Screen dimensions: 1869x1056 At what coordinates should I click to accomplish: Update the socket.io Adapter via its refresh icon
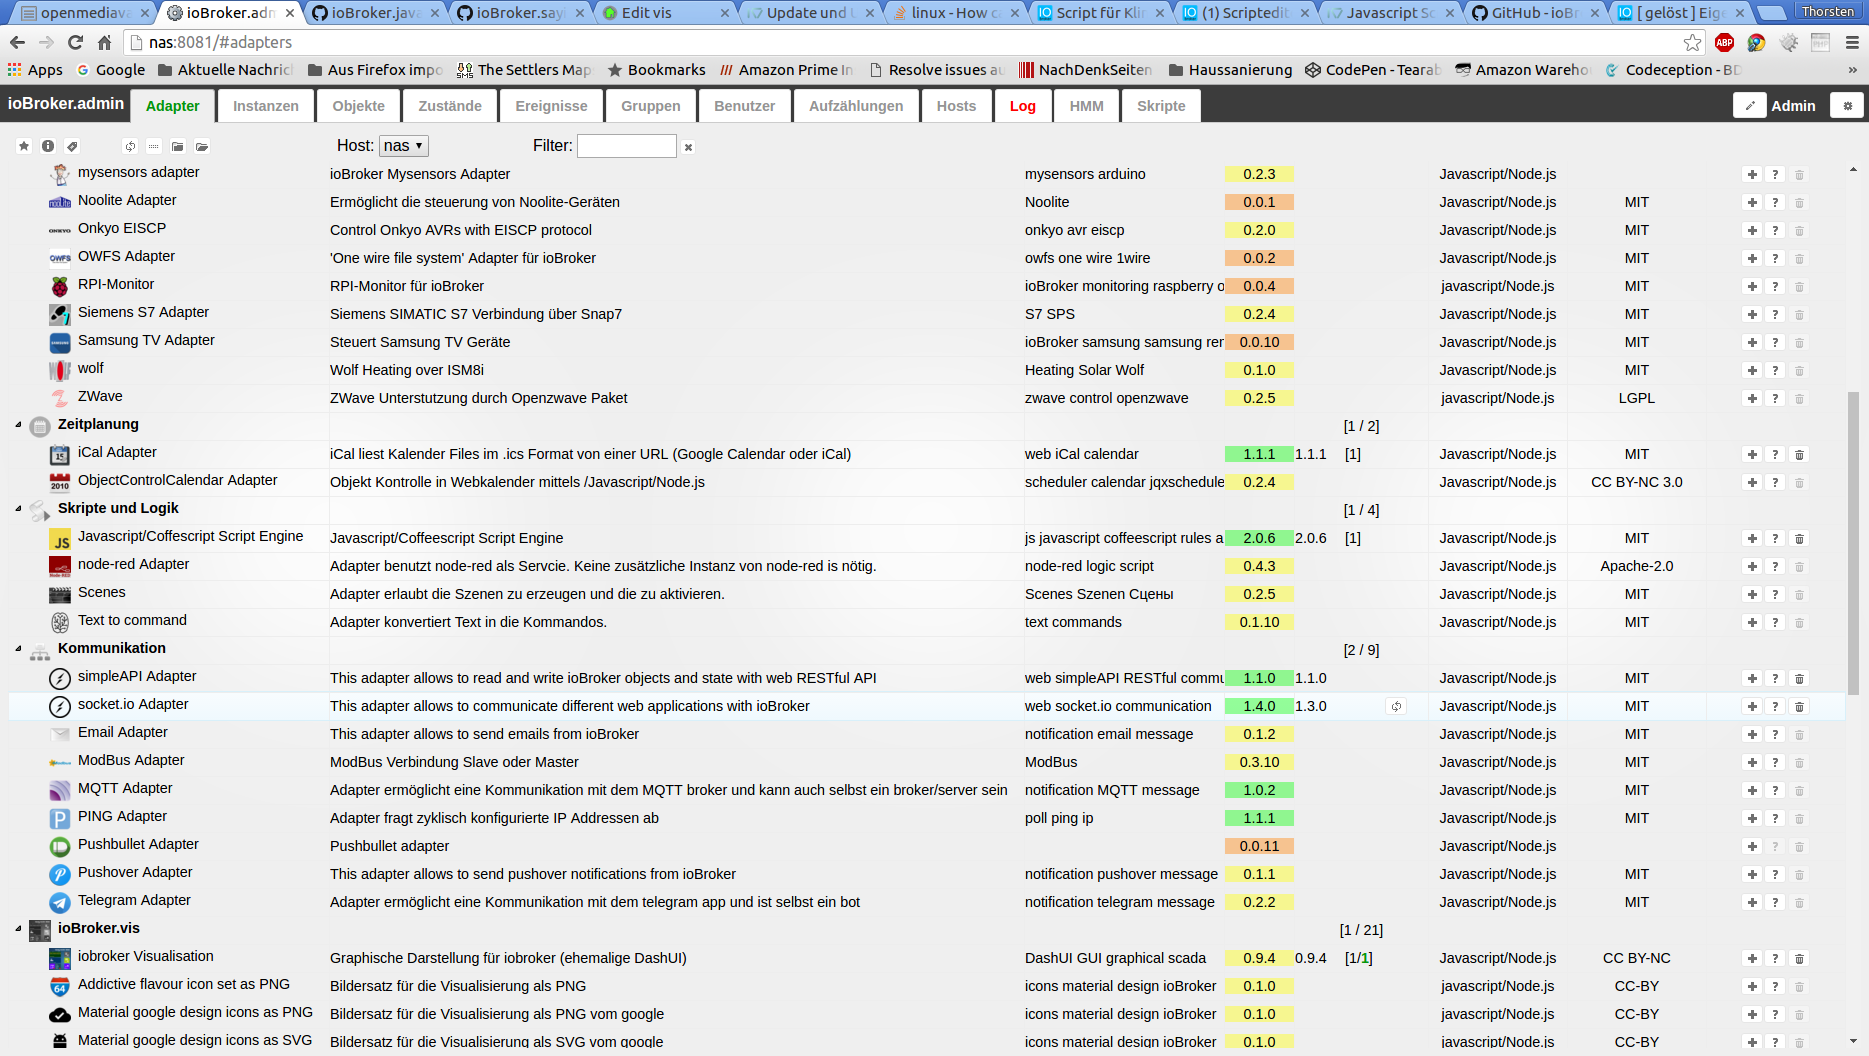(x=1396, y=706)
